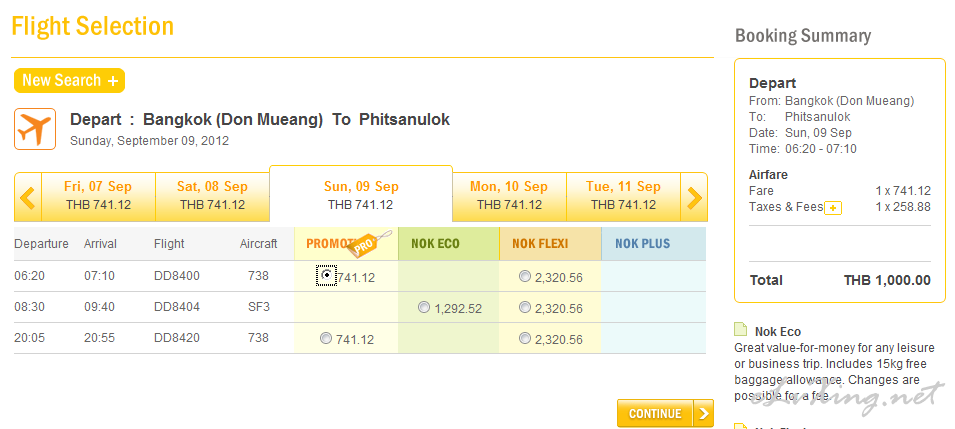The height and width of the screenshot is (429, 955).
Task: Click arrow on the Continue button
Action: point(704,413)
